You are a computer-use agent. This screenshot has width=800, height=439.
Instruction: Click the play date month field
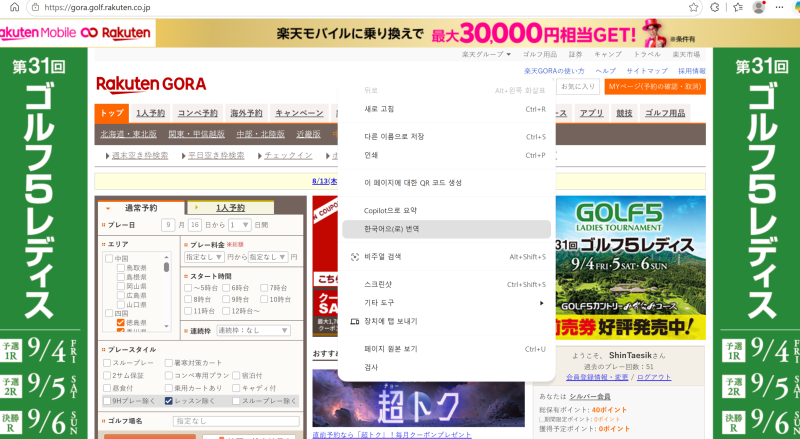coord(168,225)
